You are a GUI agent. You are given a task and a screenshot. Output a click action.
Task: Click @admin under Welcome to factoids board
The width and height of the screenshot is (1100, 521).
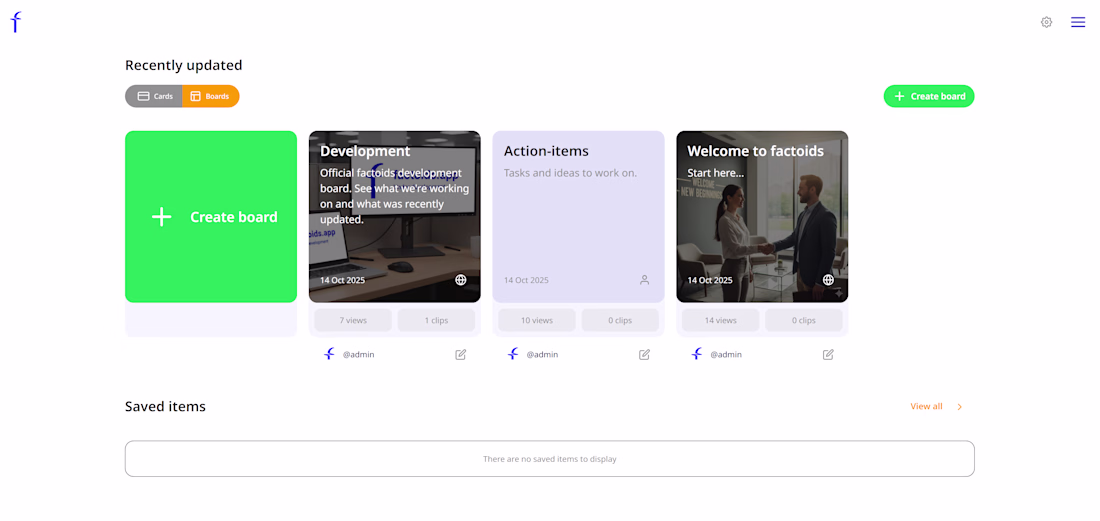tap(726, 355)
